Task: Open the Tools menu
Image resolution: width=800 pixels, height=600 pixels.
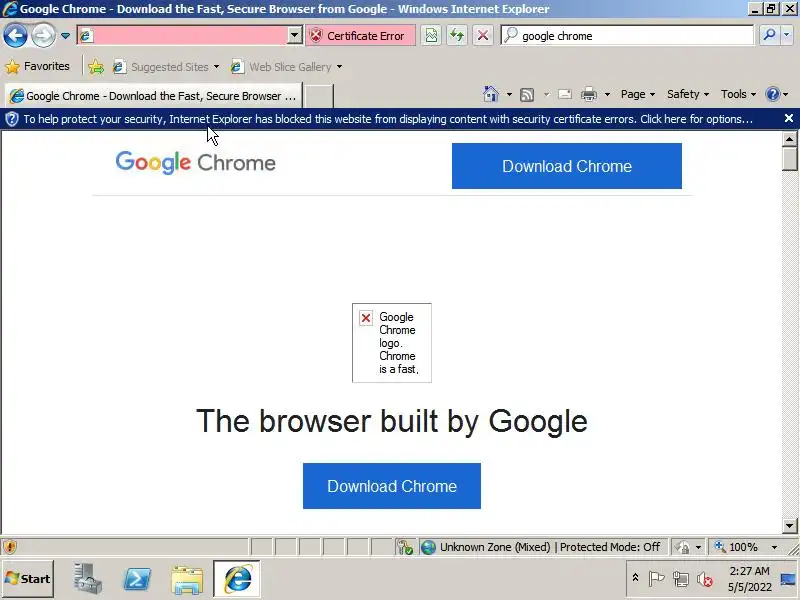Action: click(x=738, y=94)
